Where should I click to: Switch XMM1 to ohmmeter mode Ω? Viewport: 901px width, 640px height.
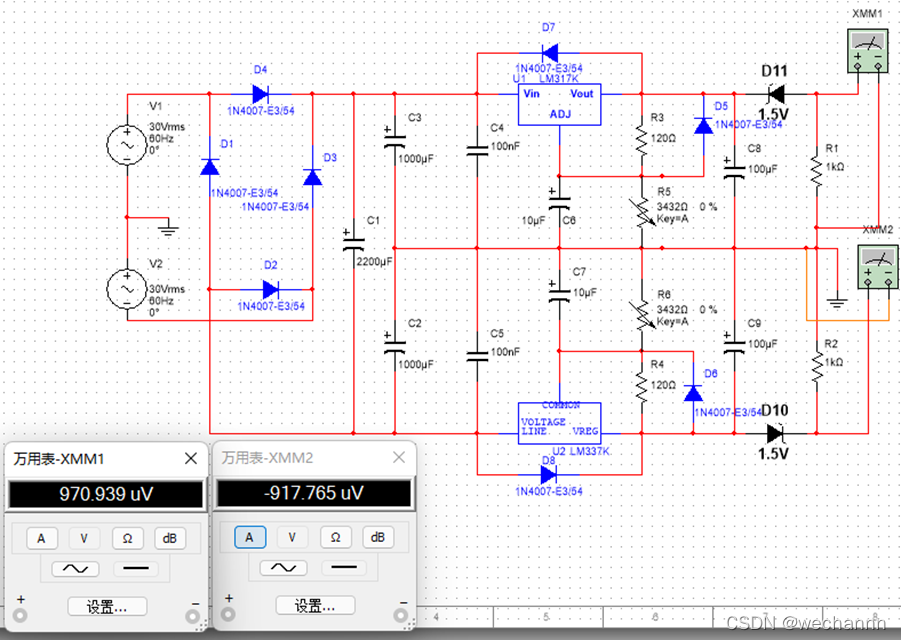click(127, 538)
